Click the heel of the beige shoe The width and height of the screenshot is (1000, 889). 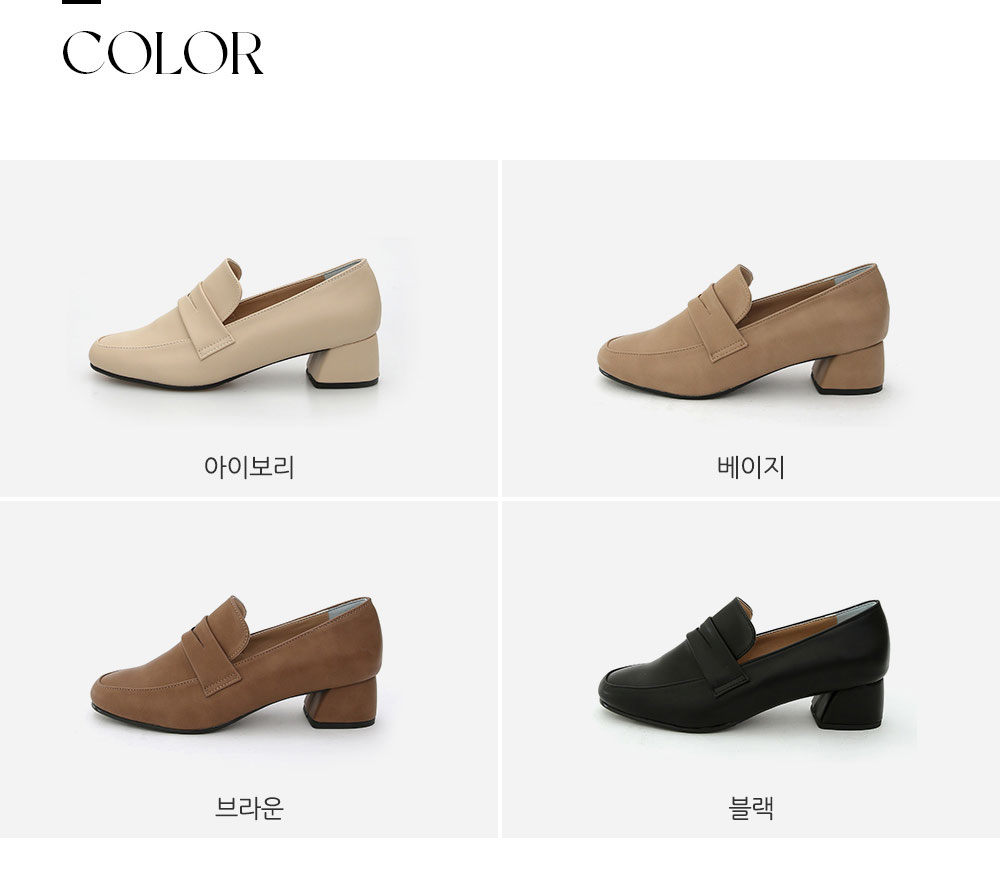pos(848,369)
